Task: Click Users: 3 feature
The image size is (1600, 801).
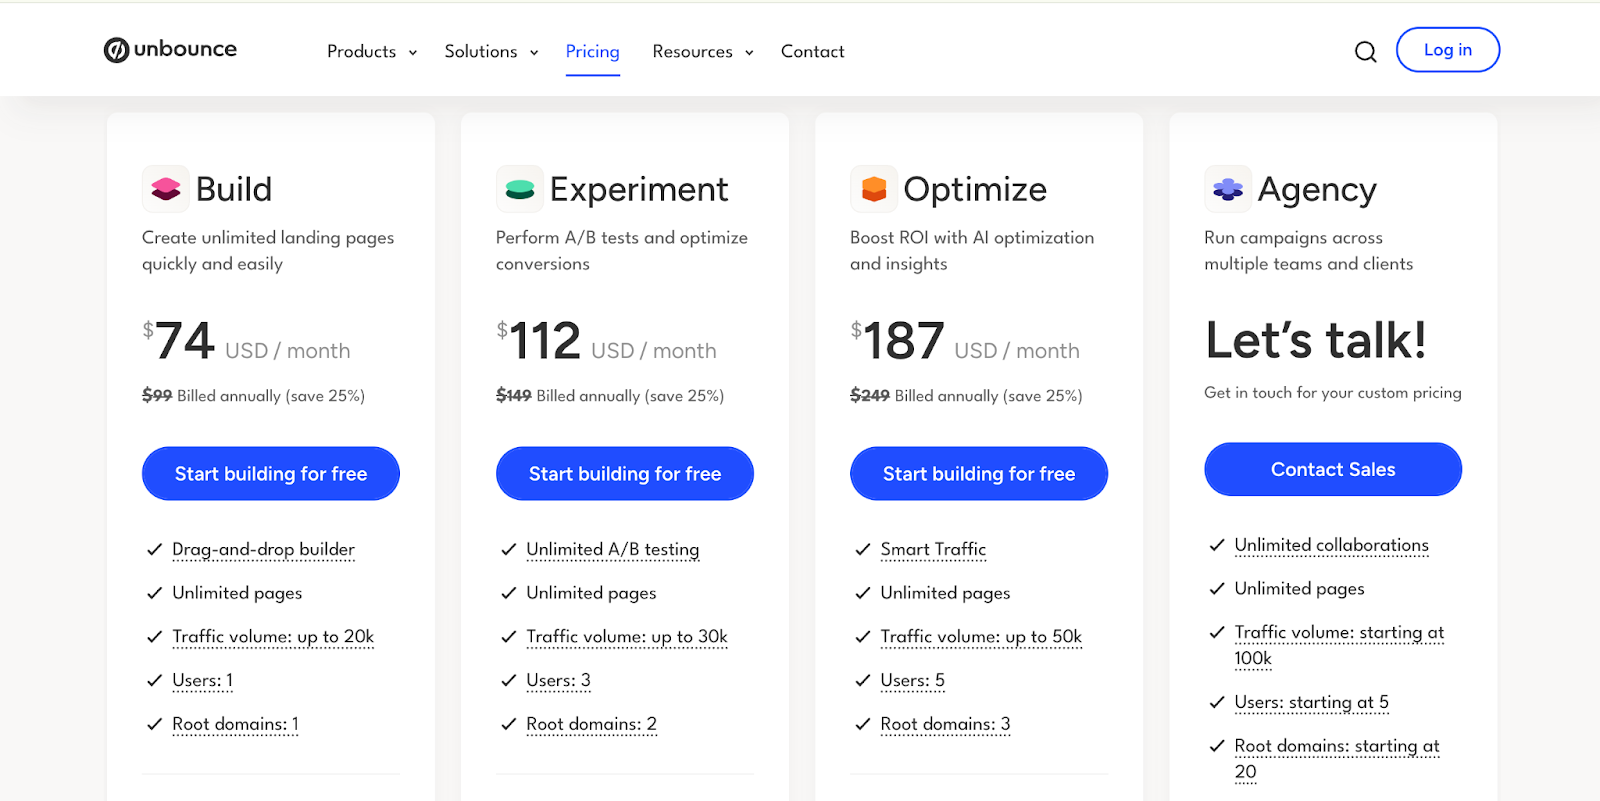Action: (x=558, y=681)
